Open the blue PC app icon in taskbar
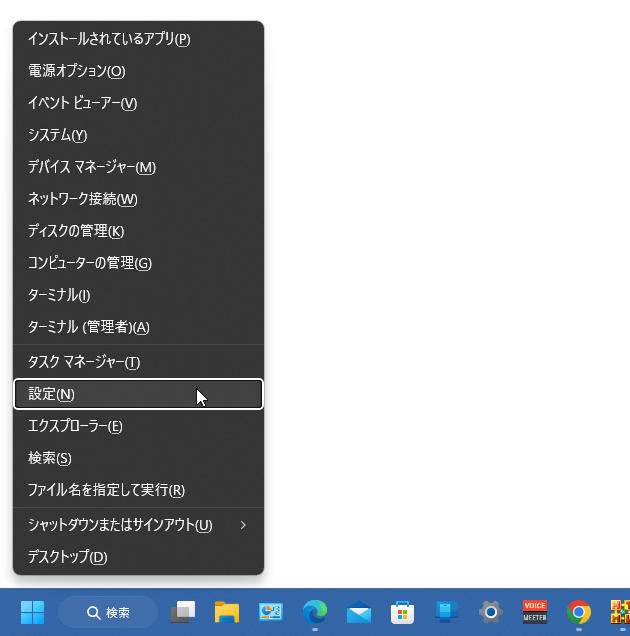The image size is (630, 636). point(446,612)
